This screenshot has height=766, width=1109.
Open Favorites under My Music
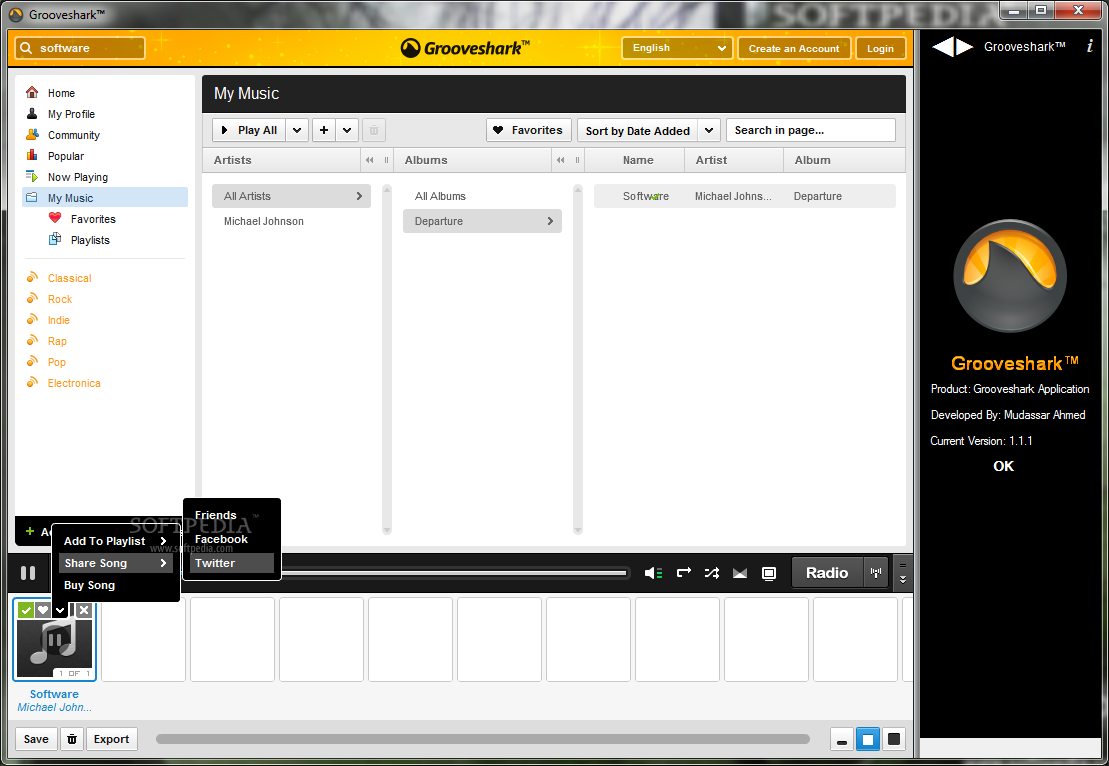pos(93,219)
